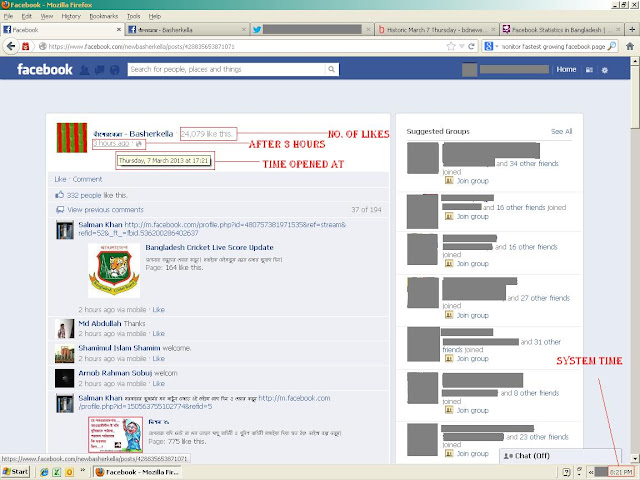Open the Chat (Off) bar
The height and width of the screenshot is (480, 640).
560,456
